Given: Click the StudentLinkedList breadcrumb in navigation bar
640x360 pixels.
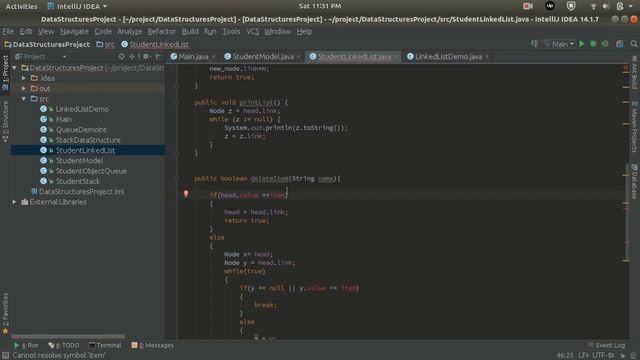Looking at the screenshot, I should 155,44.
